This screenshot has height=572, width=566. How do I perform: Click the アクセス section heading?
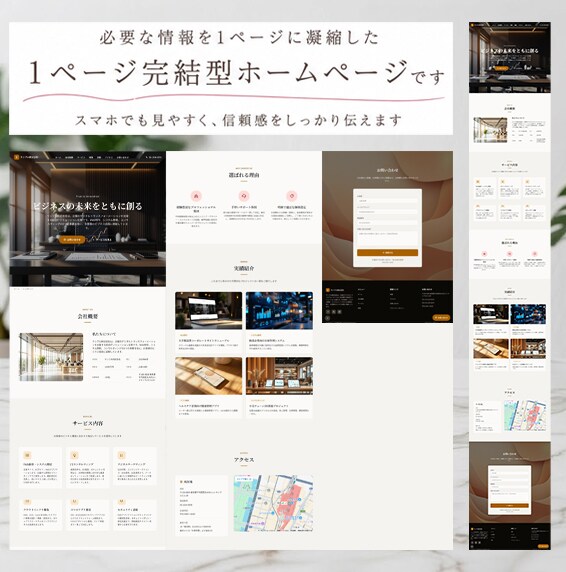point(244,460)
